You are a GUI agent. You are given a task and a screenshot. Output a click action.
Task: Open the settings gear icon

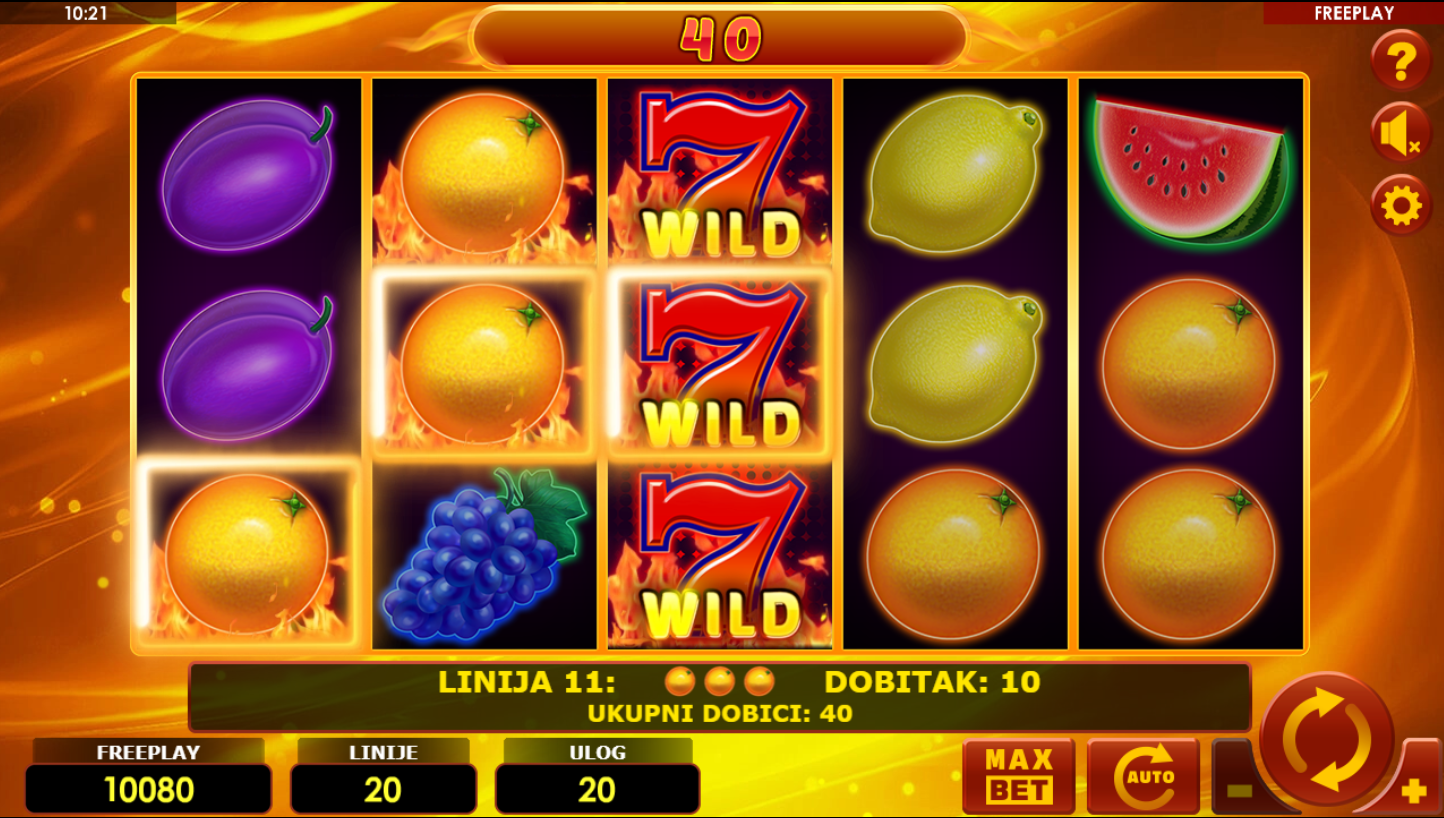1400,206
